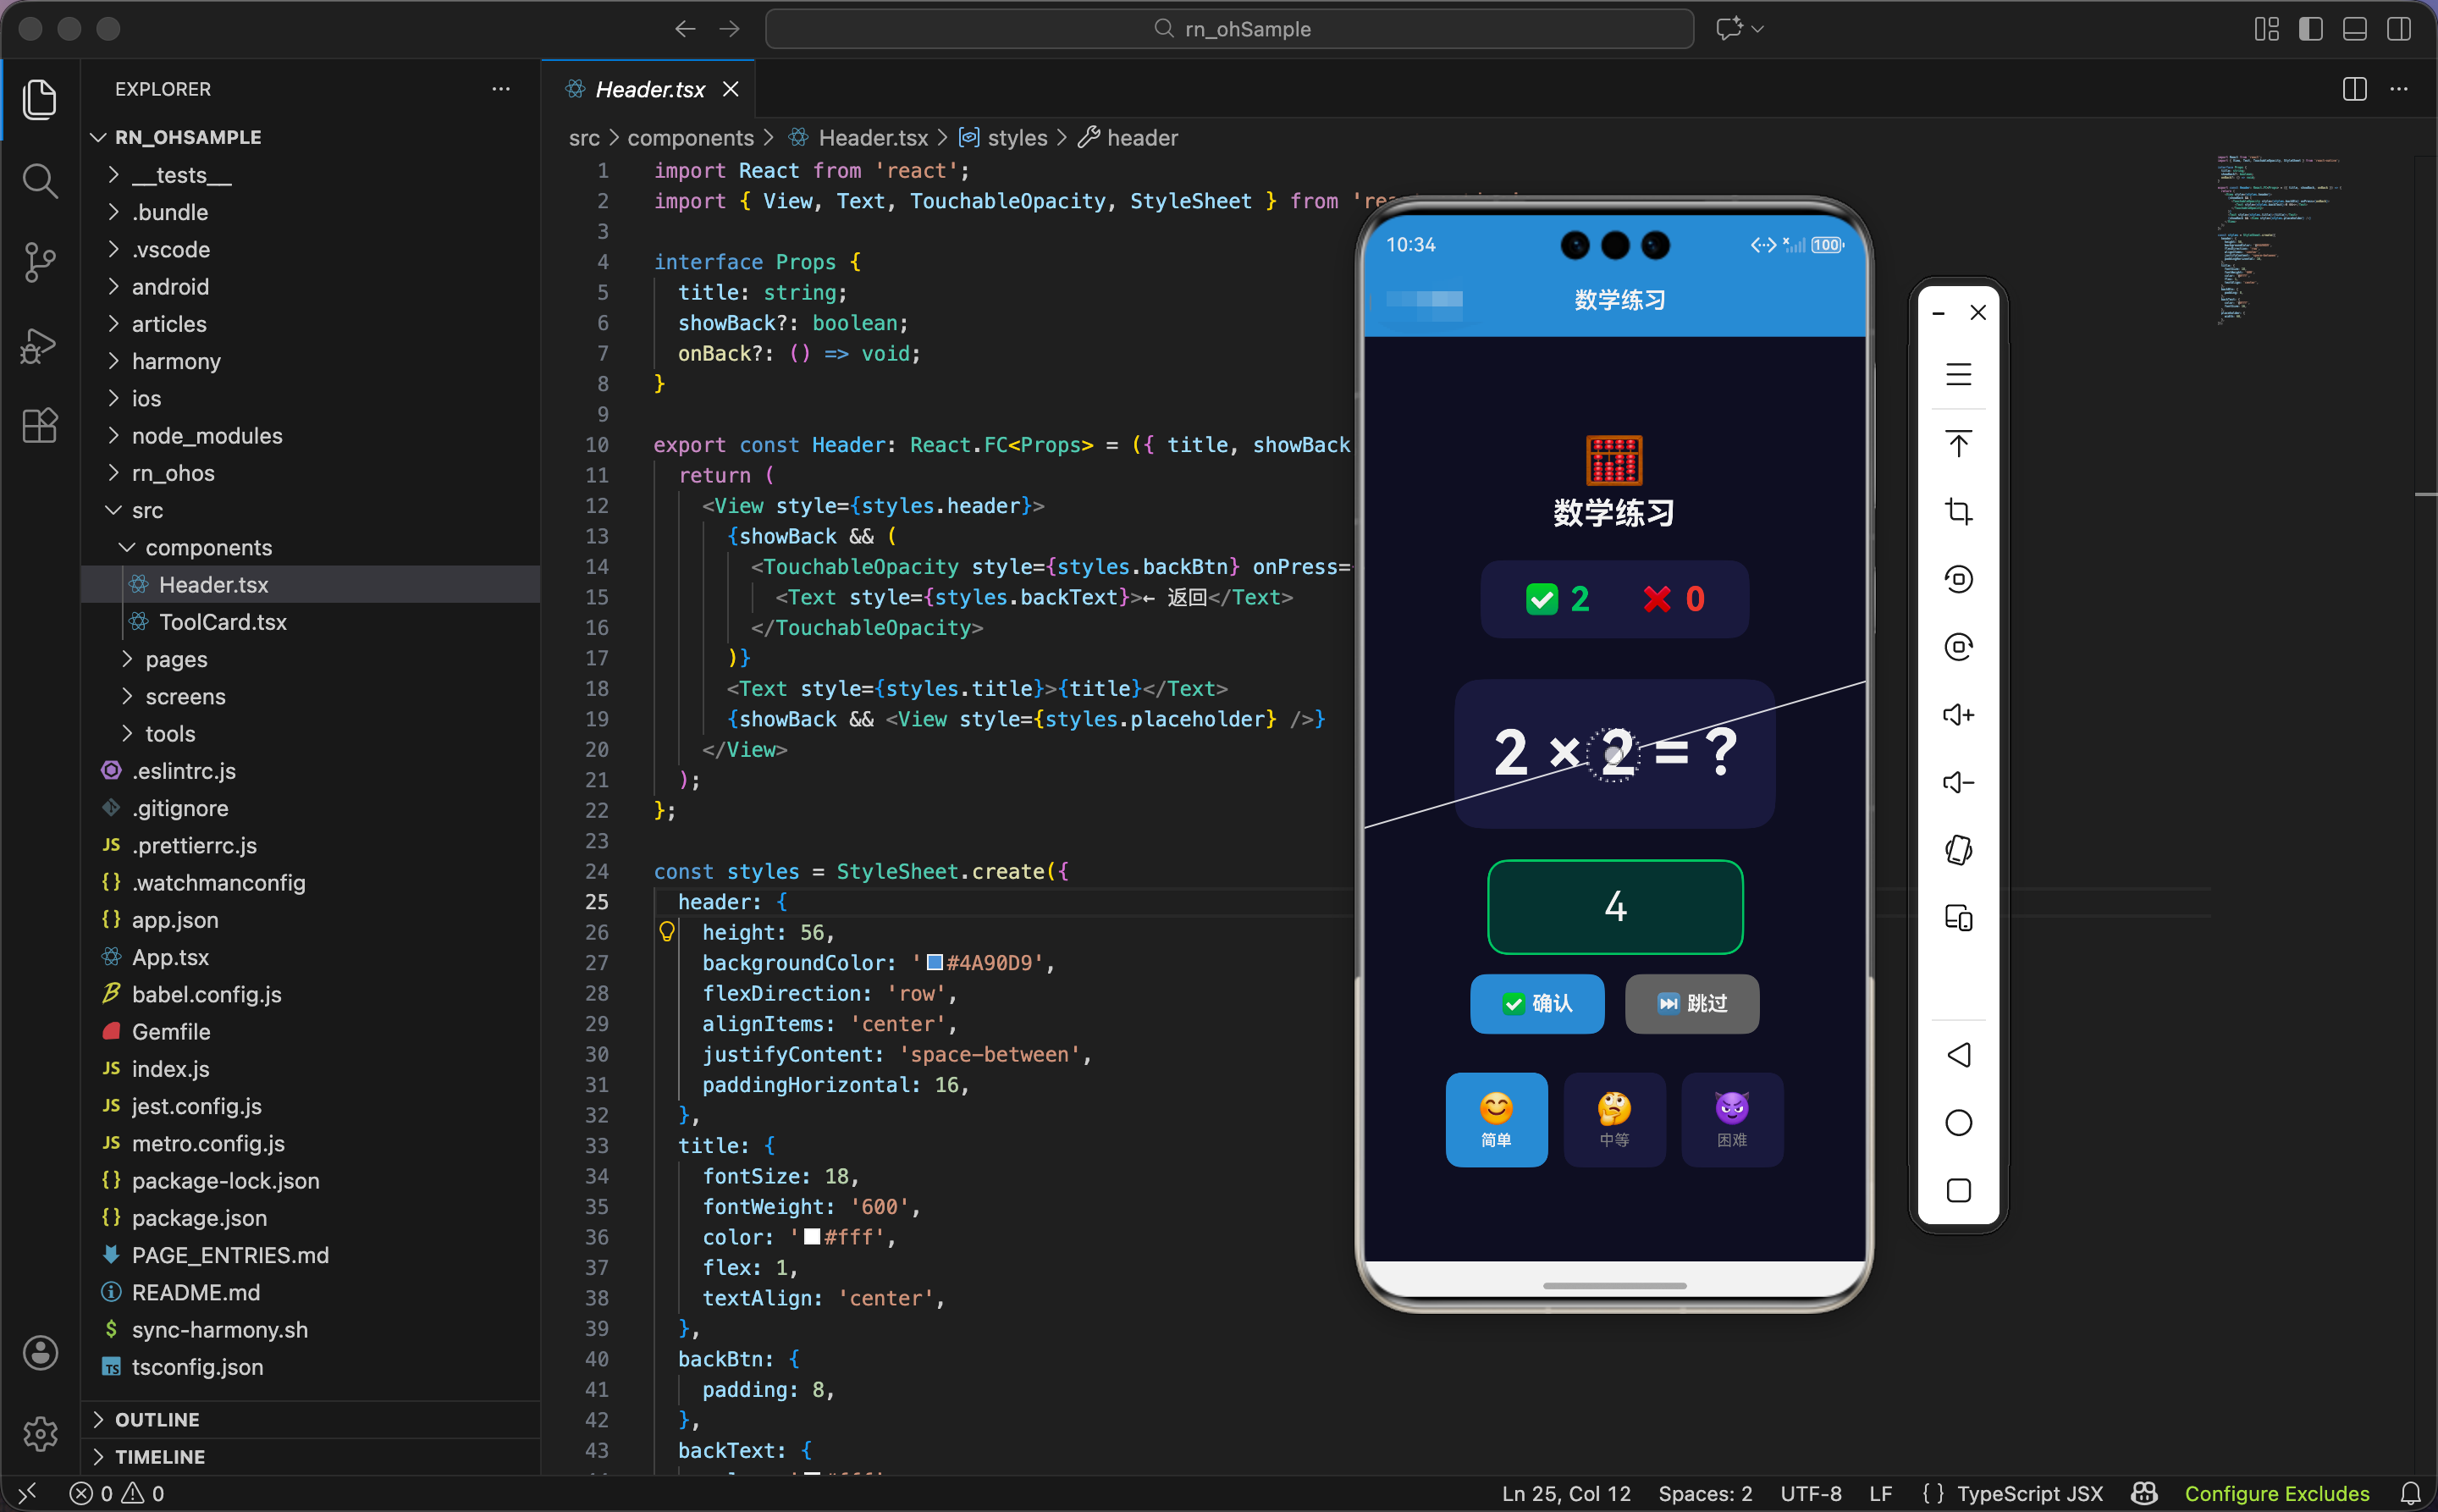Open the Search view in activity bar
The image size is (2438, 1512).
point(40,181)
